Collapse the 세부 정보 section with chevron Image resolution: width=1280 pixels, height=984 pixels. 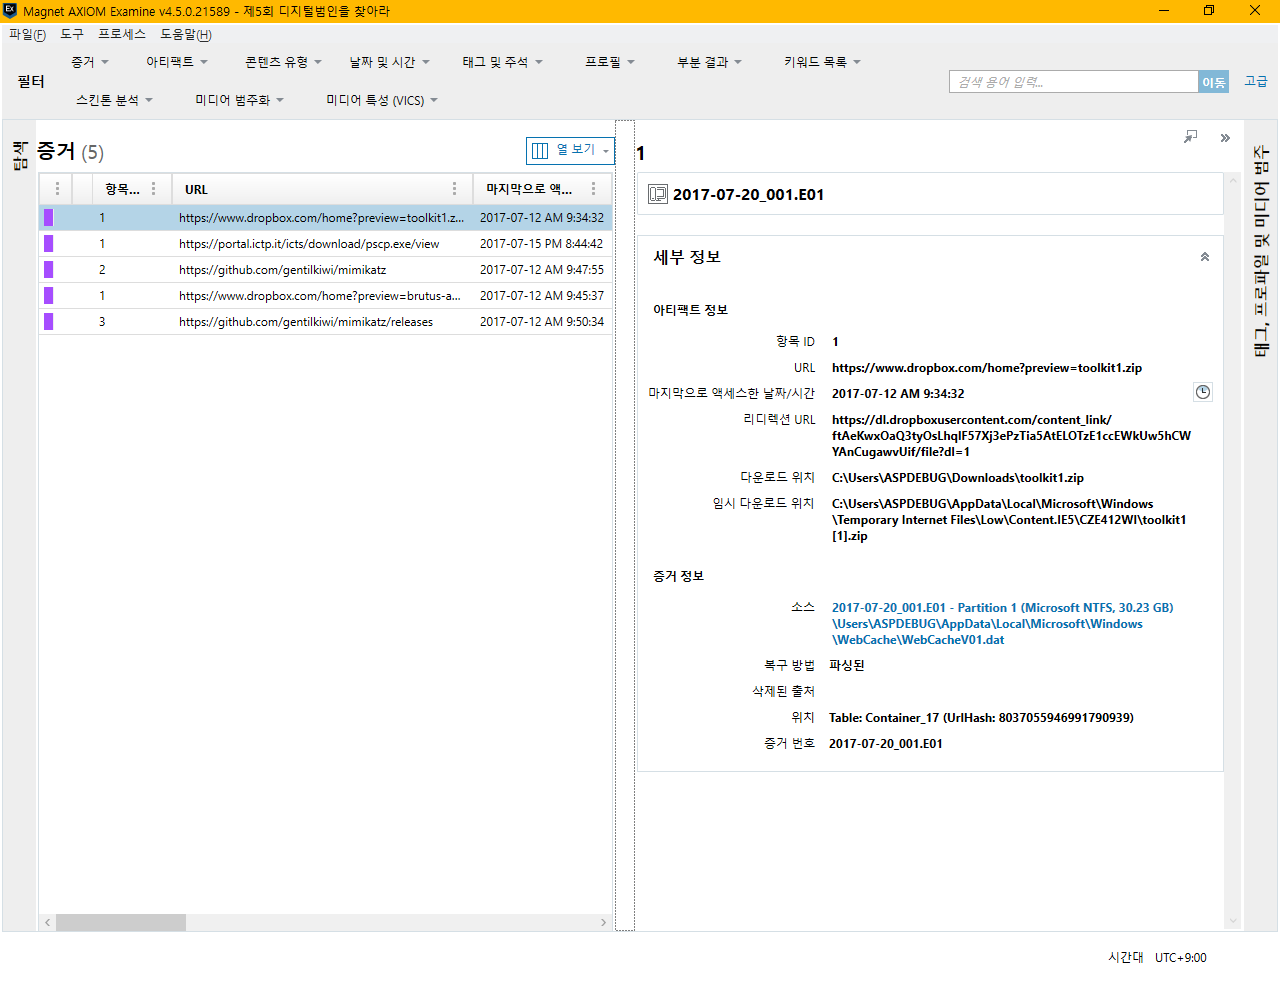pyautogui.click(x=1205, y=257)
